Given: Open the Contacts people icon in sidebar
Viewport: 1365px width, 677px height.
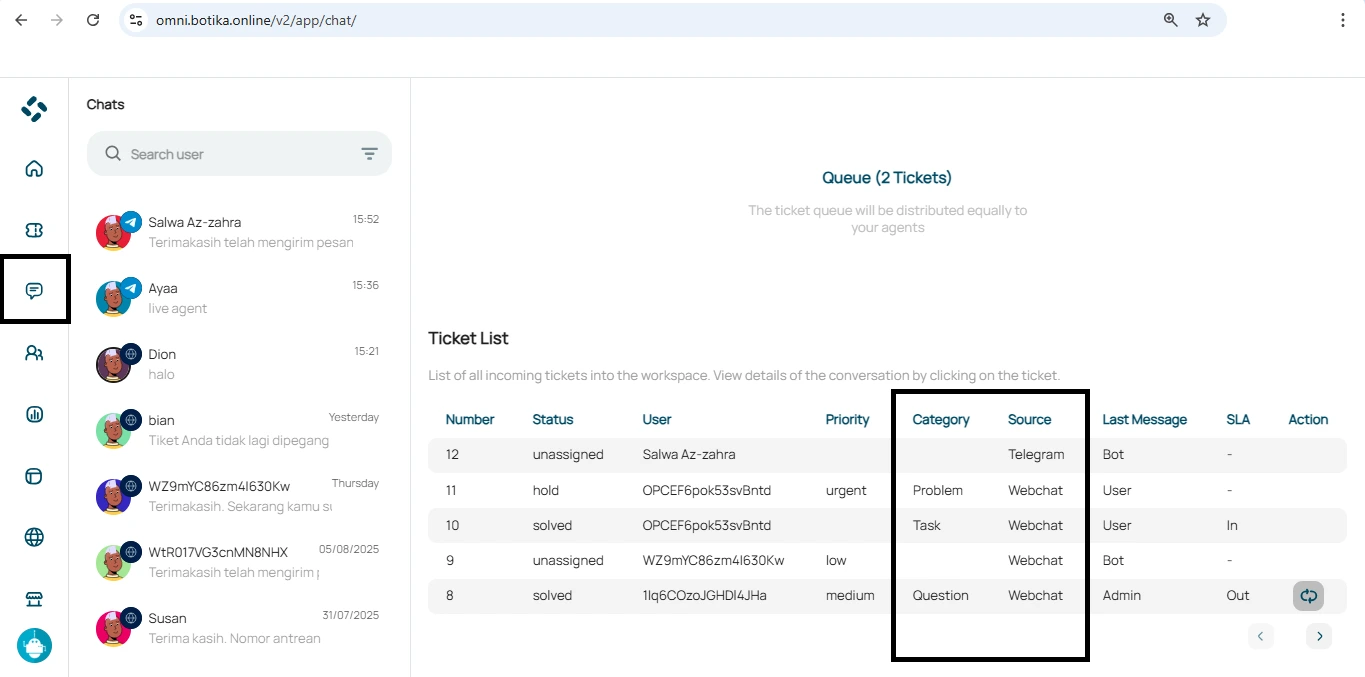Looking at the screenshot, I should (34, 353).
